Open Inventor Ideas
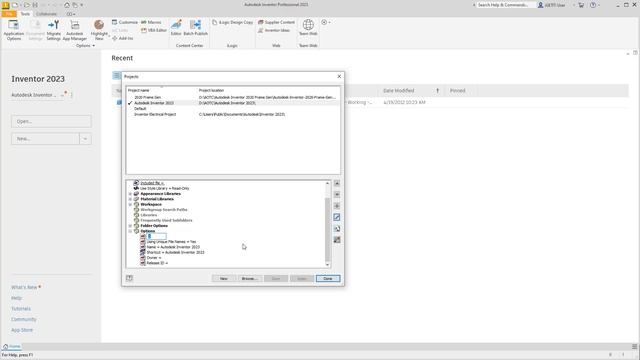The height and width of the screenshot is (360, 640). pos(273,30)
